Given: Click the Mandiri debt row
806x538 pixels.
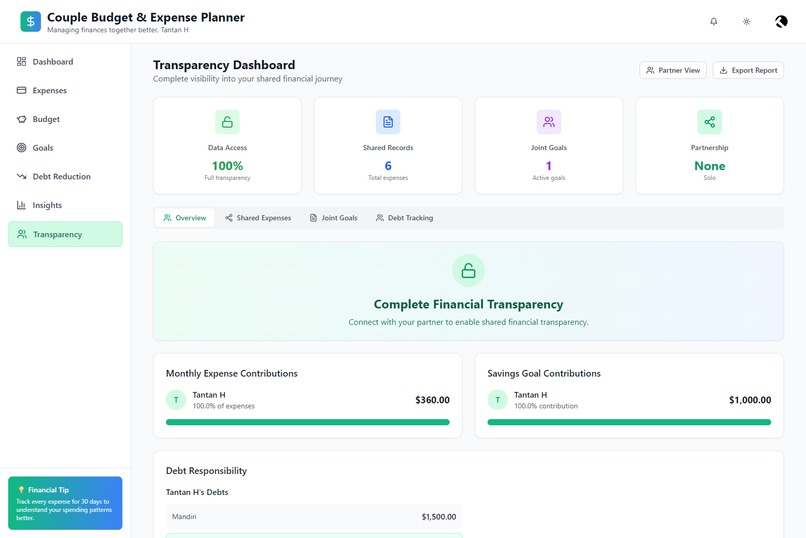Looking at the screenshot, I should coord(314,516).
